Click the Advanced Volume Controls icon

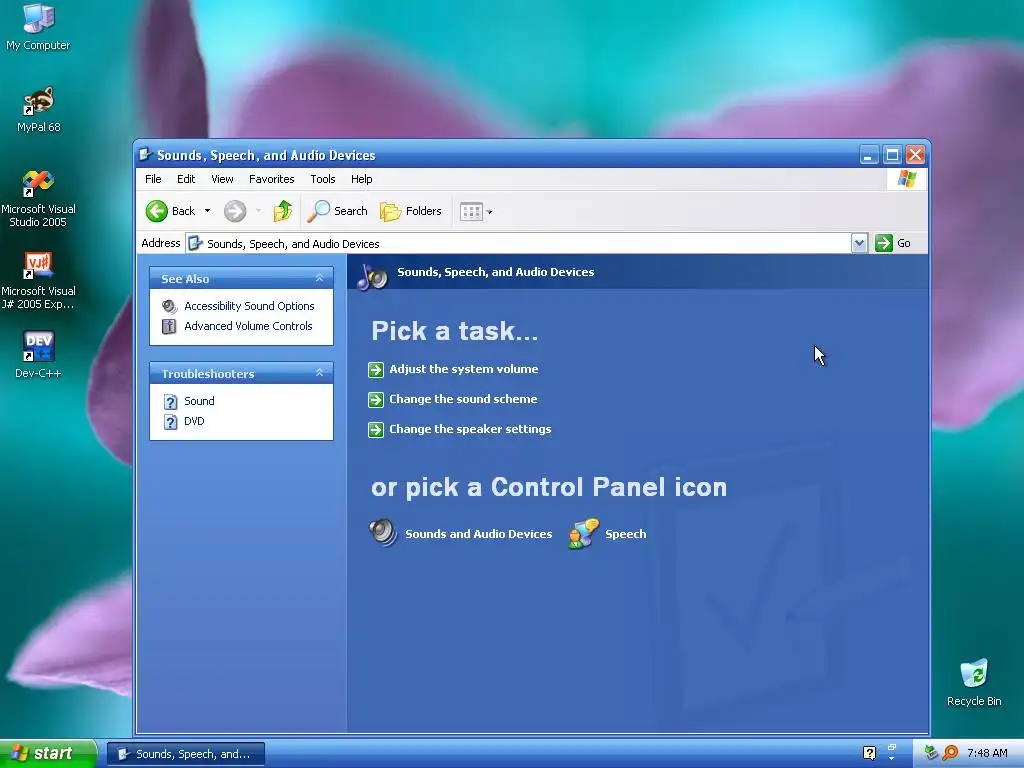click(169, 327)
